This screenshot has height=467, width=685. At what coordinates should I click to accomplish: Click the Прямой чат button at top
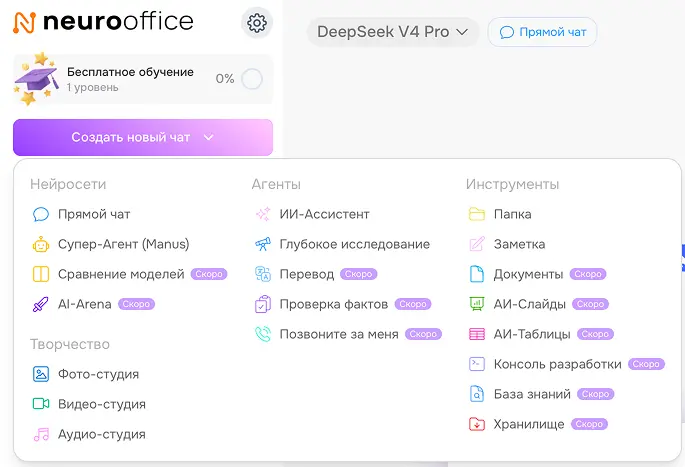(542, 32)
